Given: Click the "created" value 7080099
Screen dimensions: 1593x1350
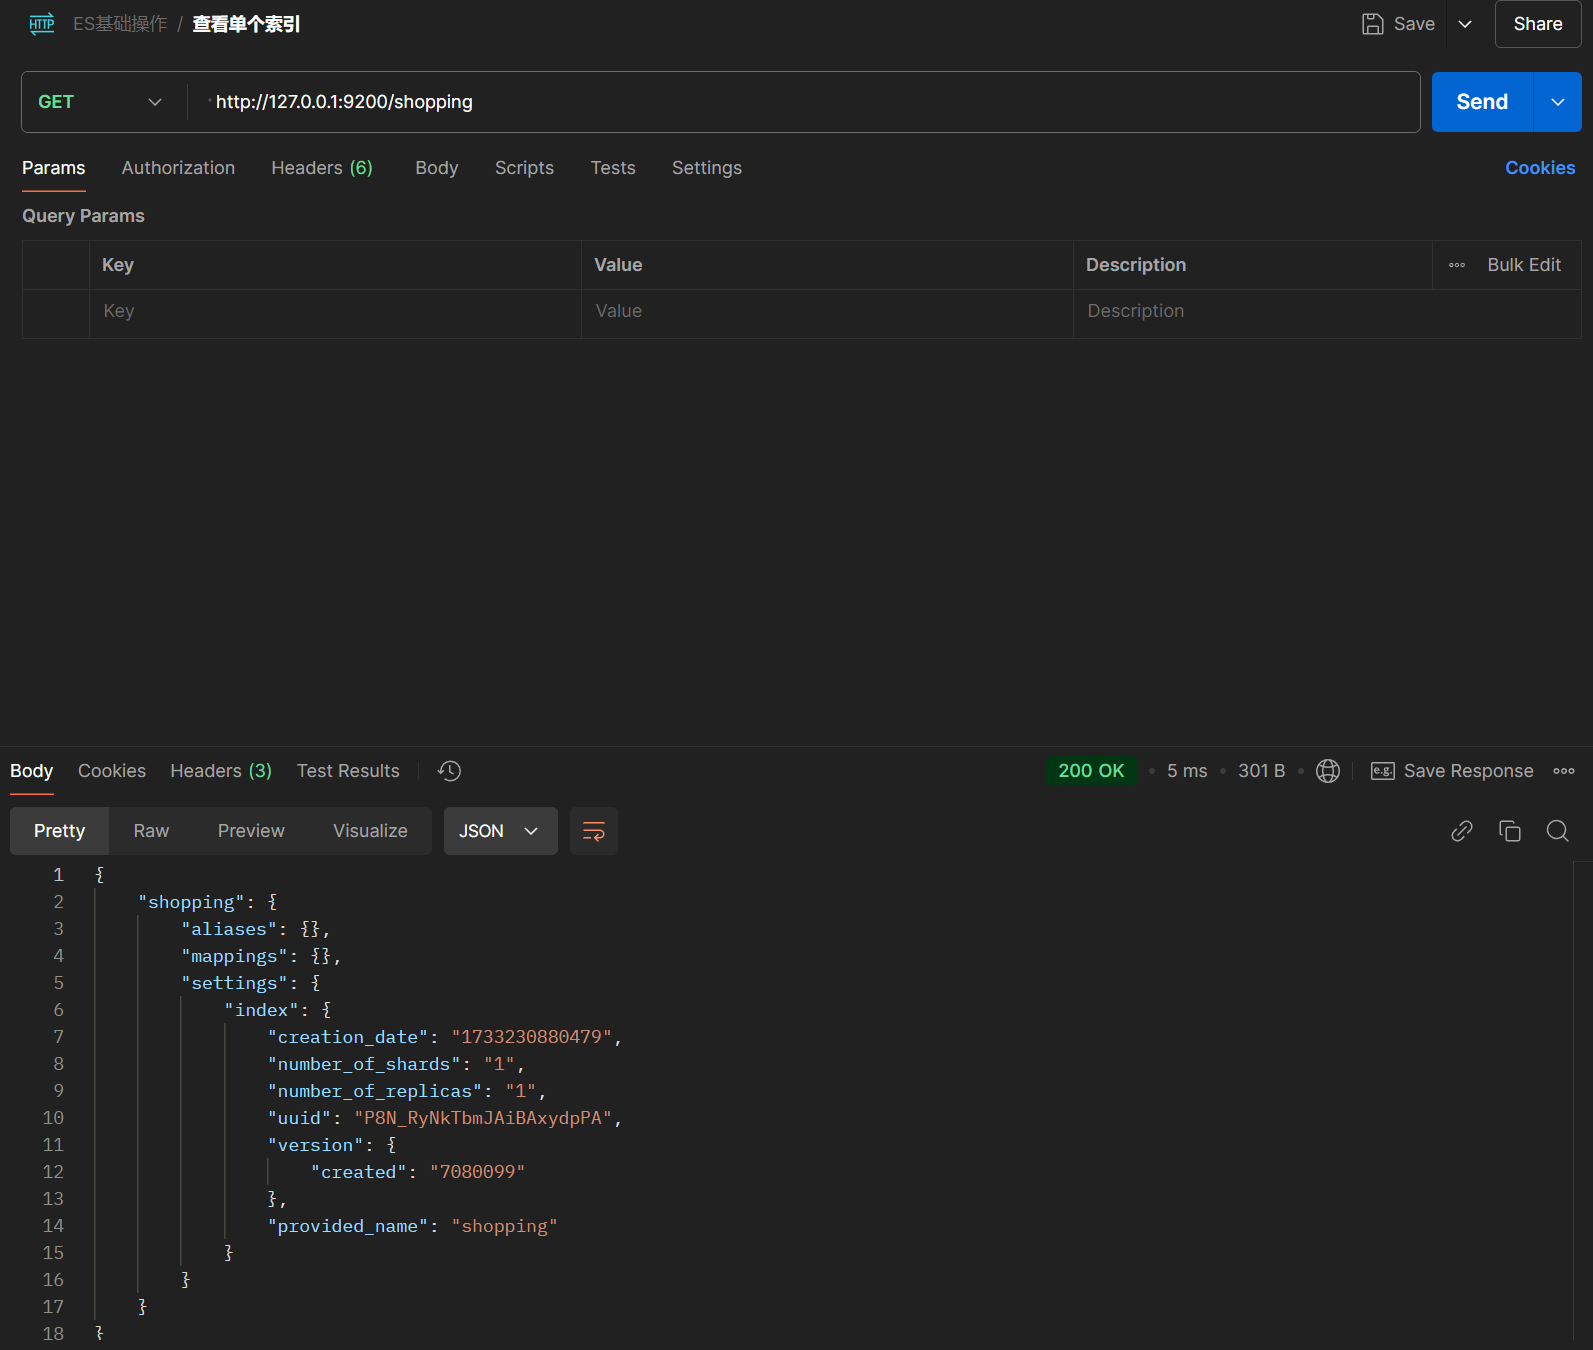Looking at the screenshot, I should coord(478,1172).
